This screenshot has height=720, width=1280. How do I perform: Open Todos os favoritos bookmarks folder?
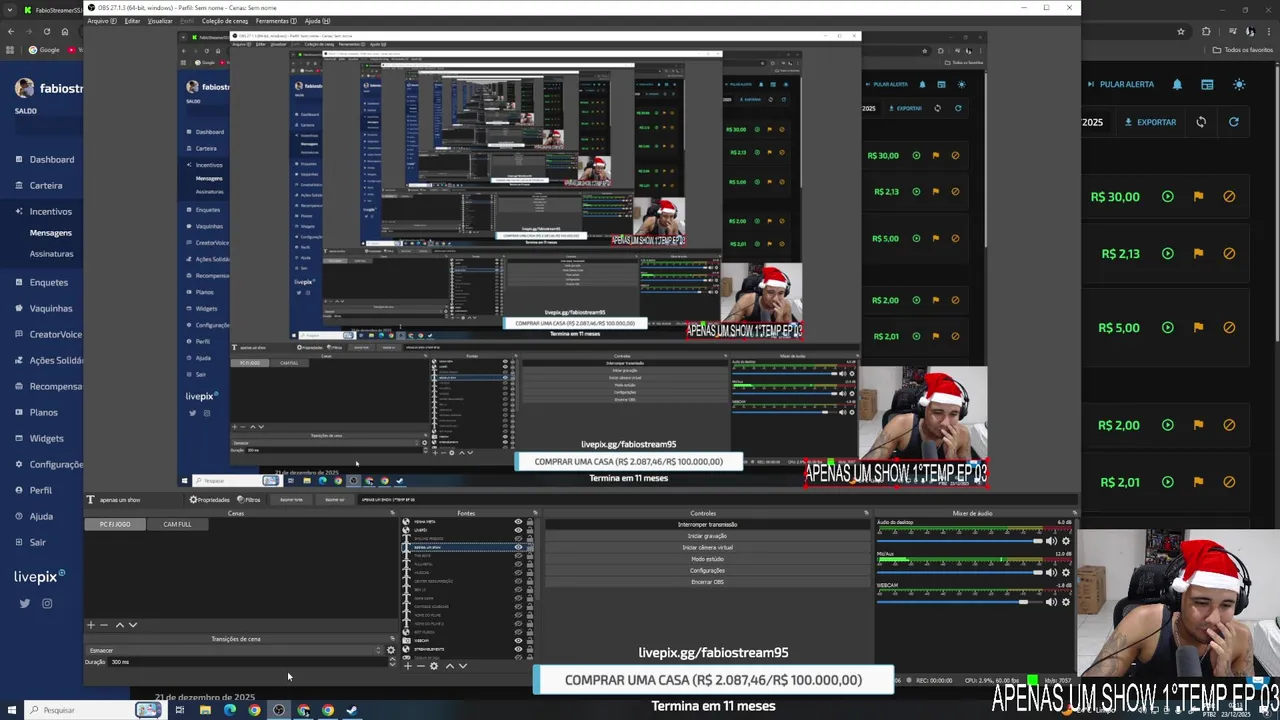[1243, 50]
